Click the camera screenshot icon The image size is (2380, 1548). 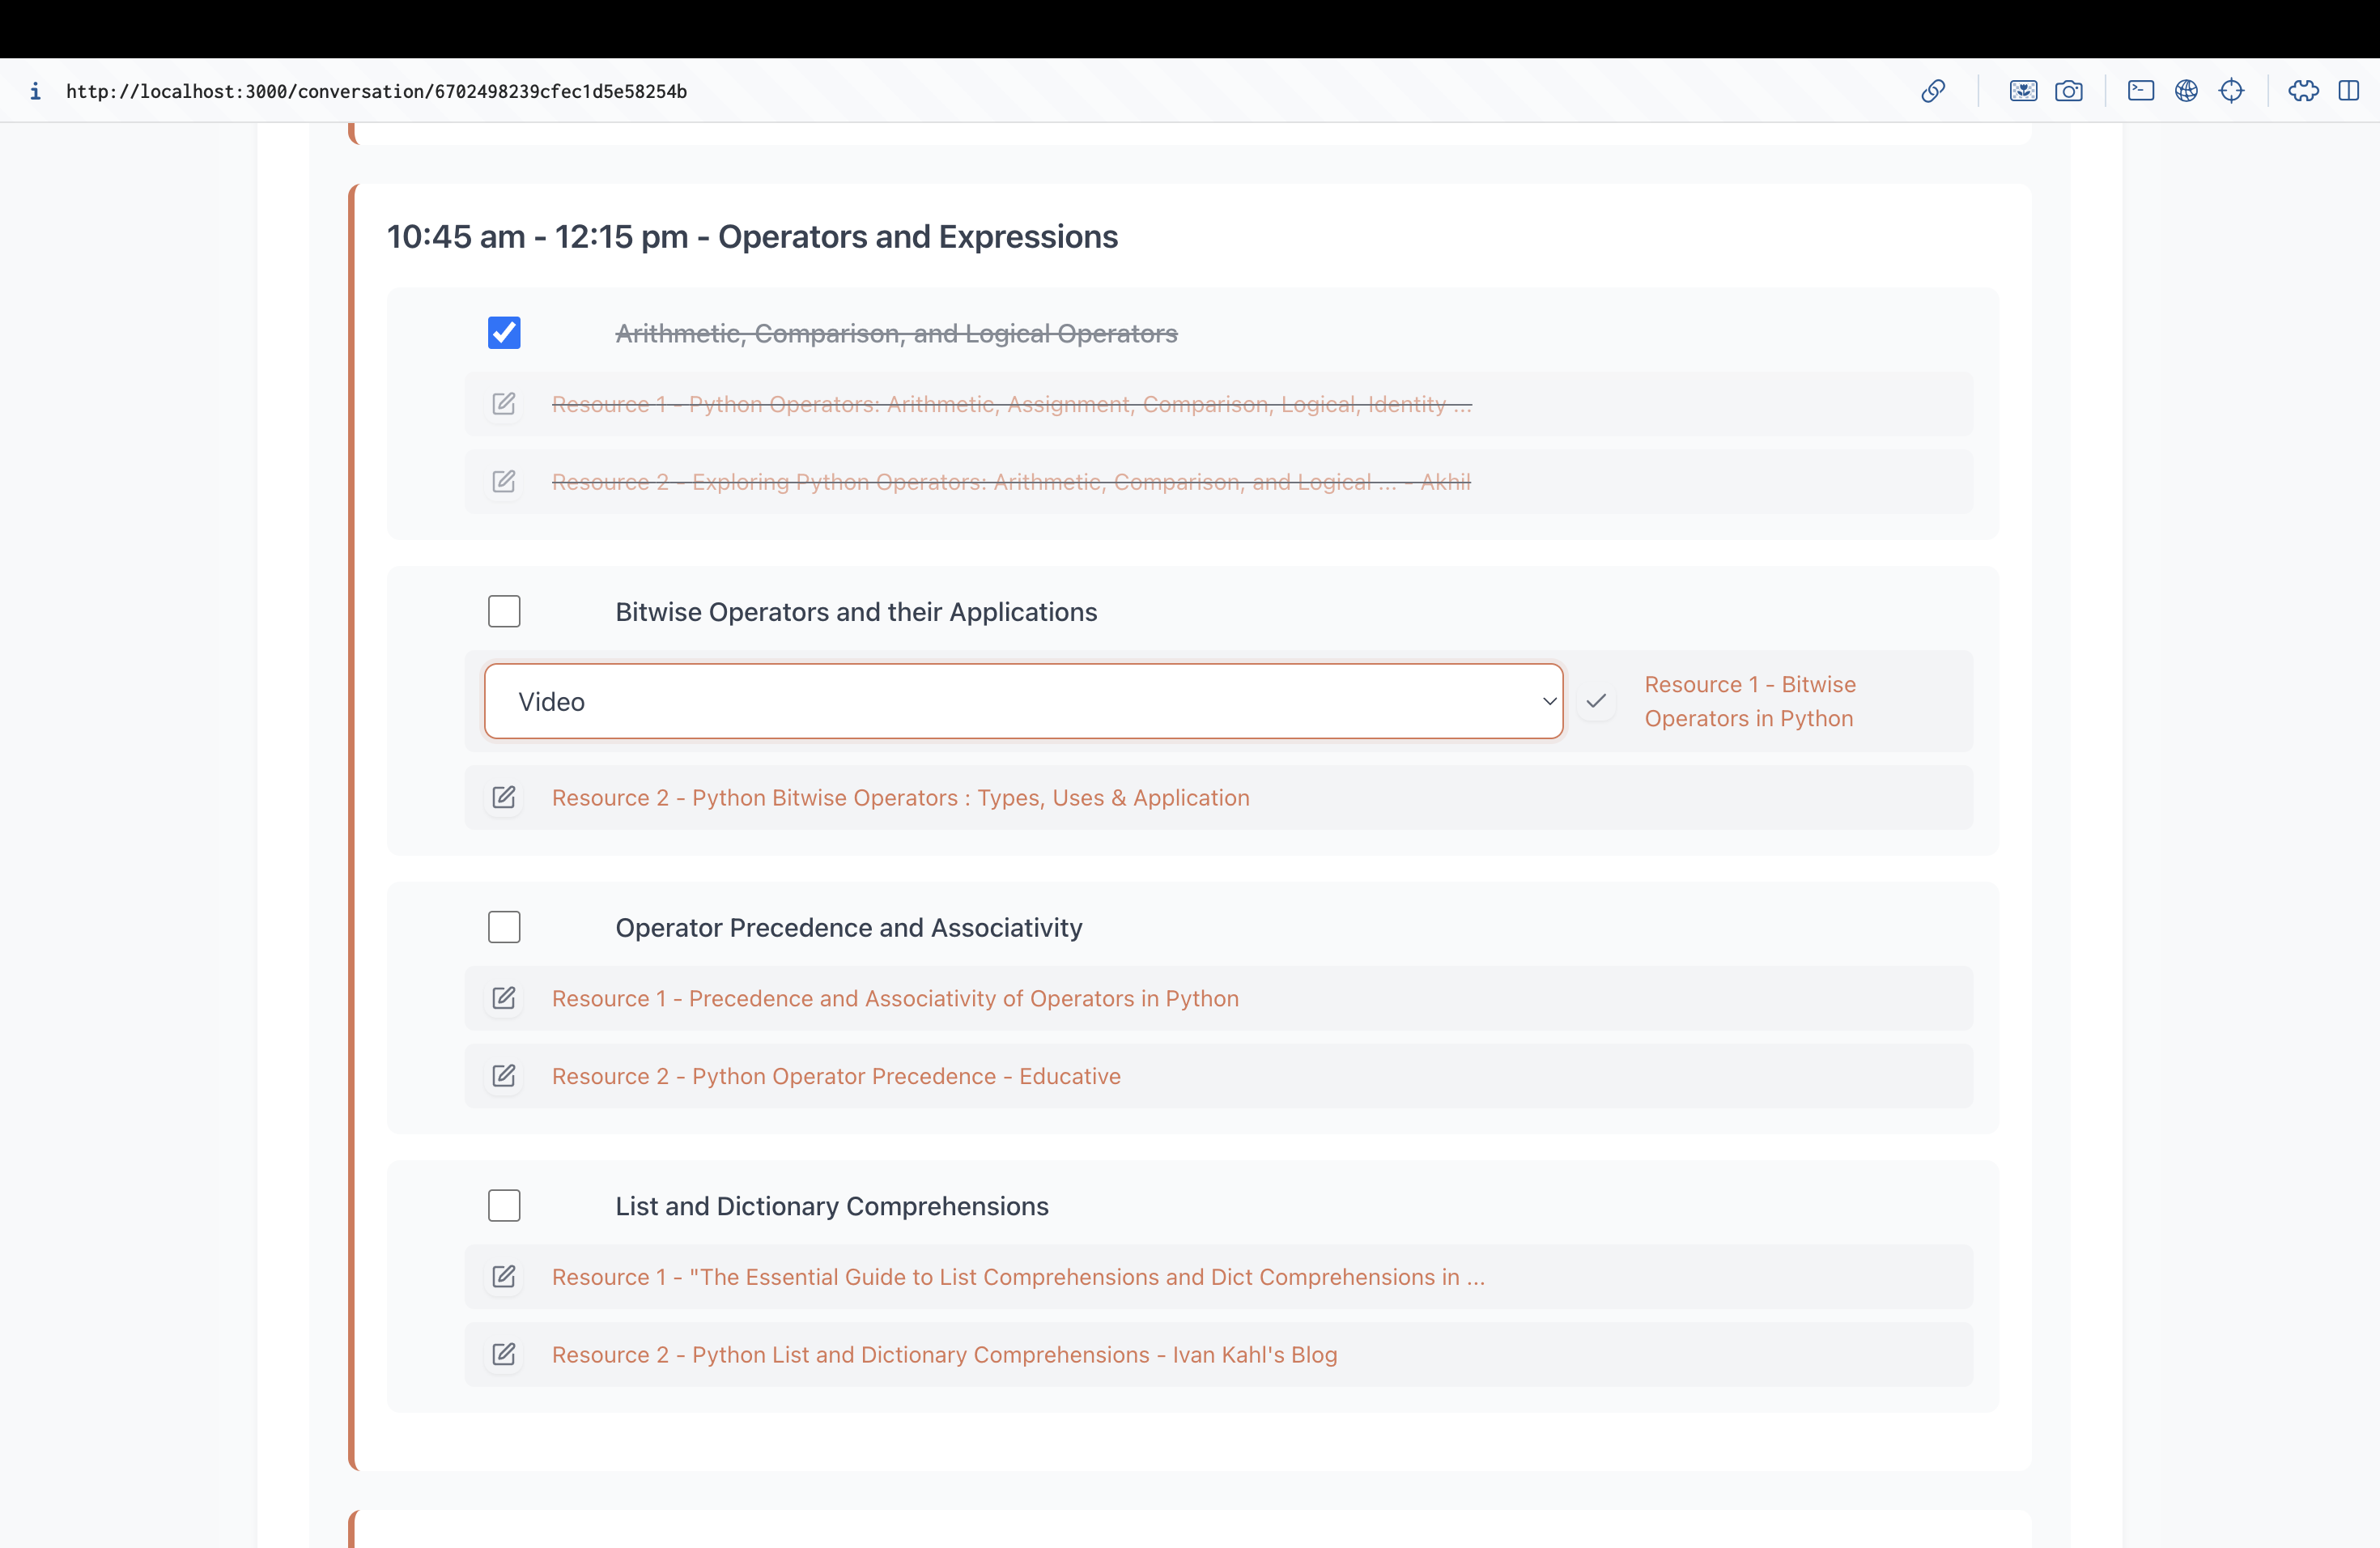click(2068, 91)
